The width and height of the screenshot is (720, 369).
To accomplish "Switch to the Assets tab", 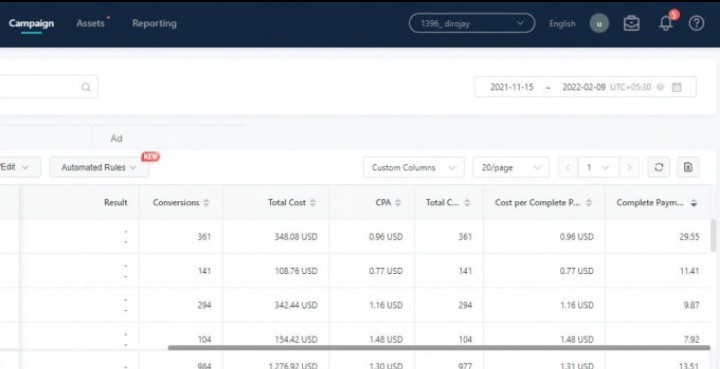I will click(x=90, y=23).
